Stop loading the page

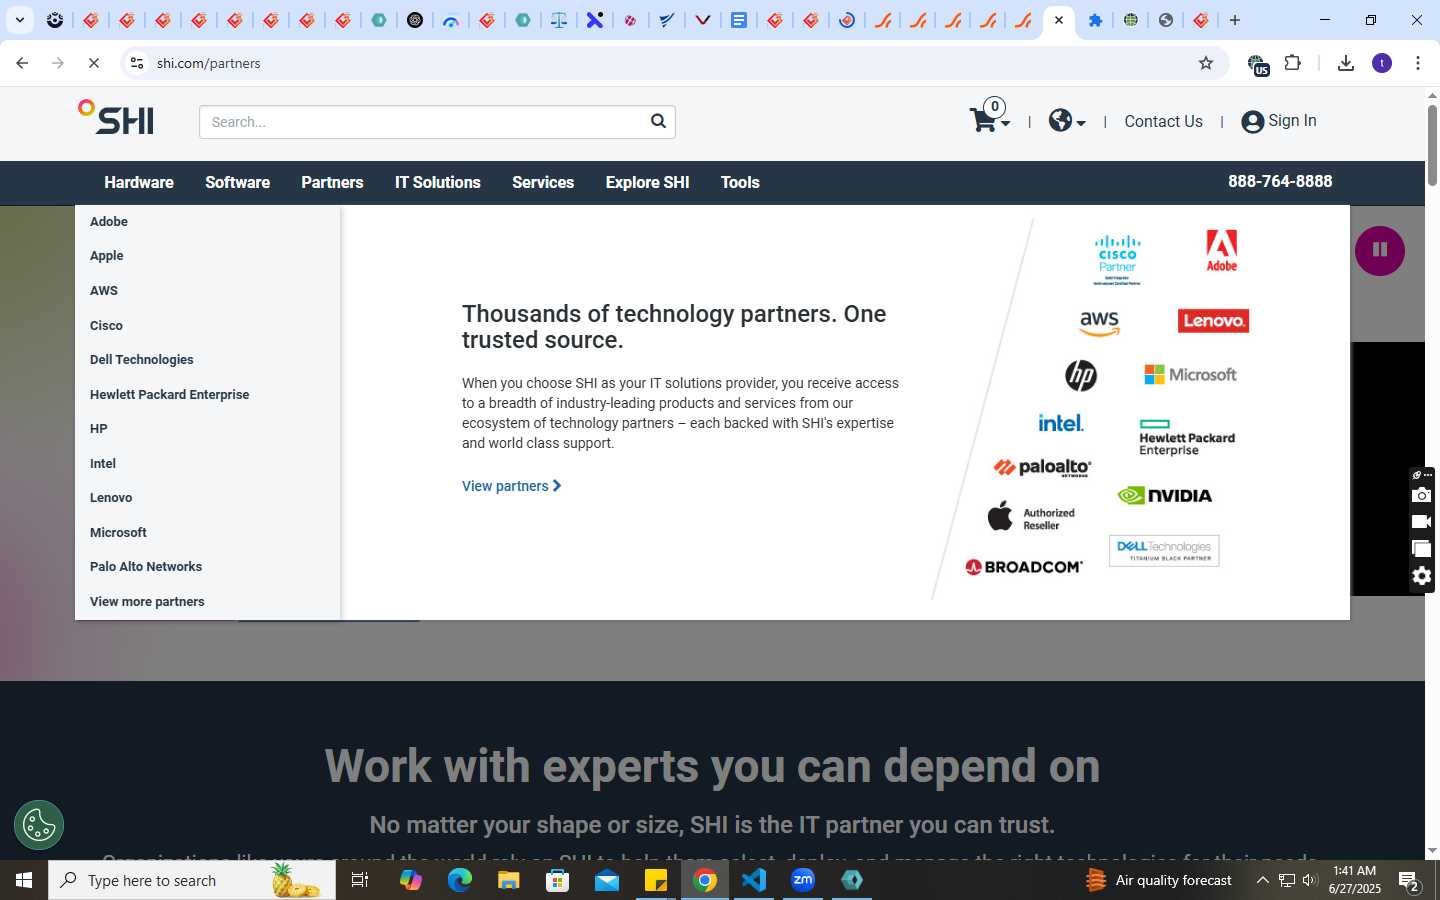pyautogui.click(x=94, y=63)
